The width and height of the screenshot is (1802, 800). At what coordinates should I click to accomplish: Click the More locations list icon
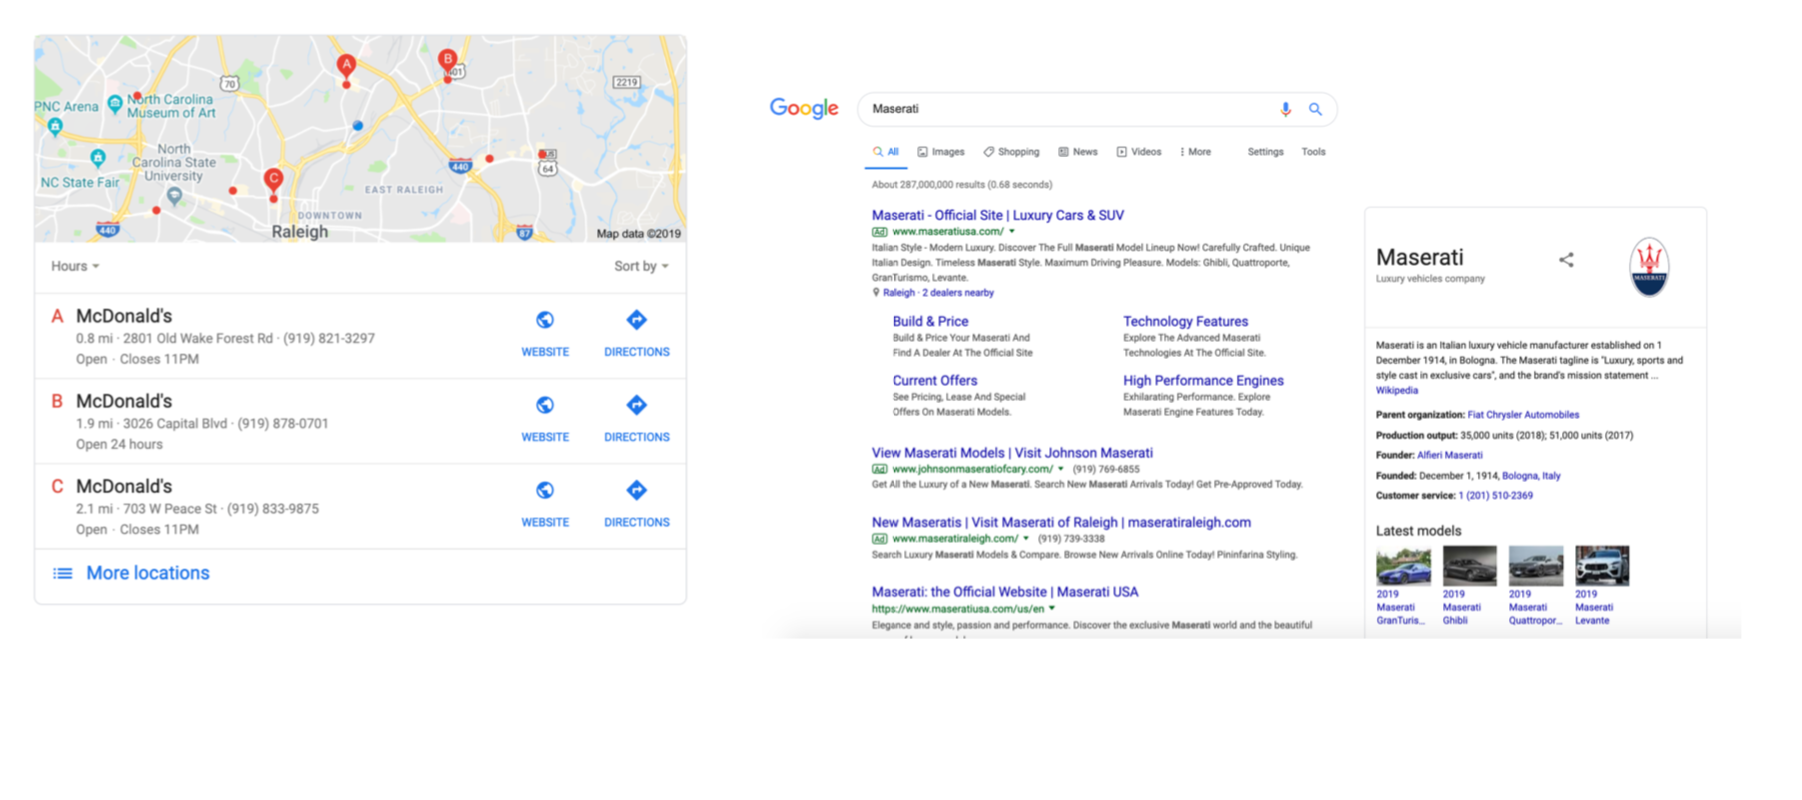click(63, 573)
